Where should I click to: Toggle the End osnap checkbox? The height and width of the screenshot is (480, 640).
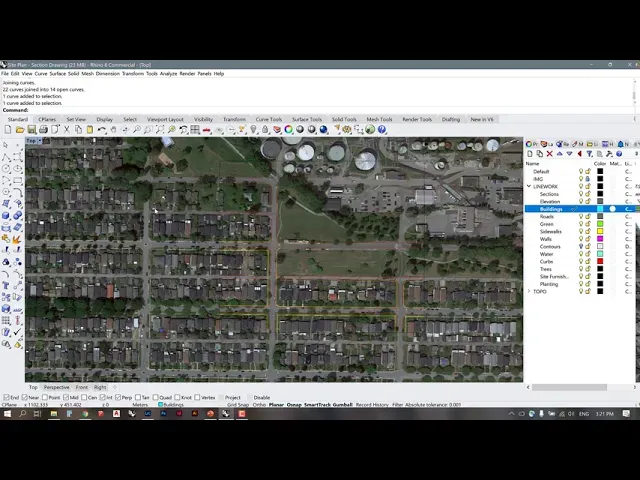5,397
